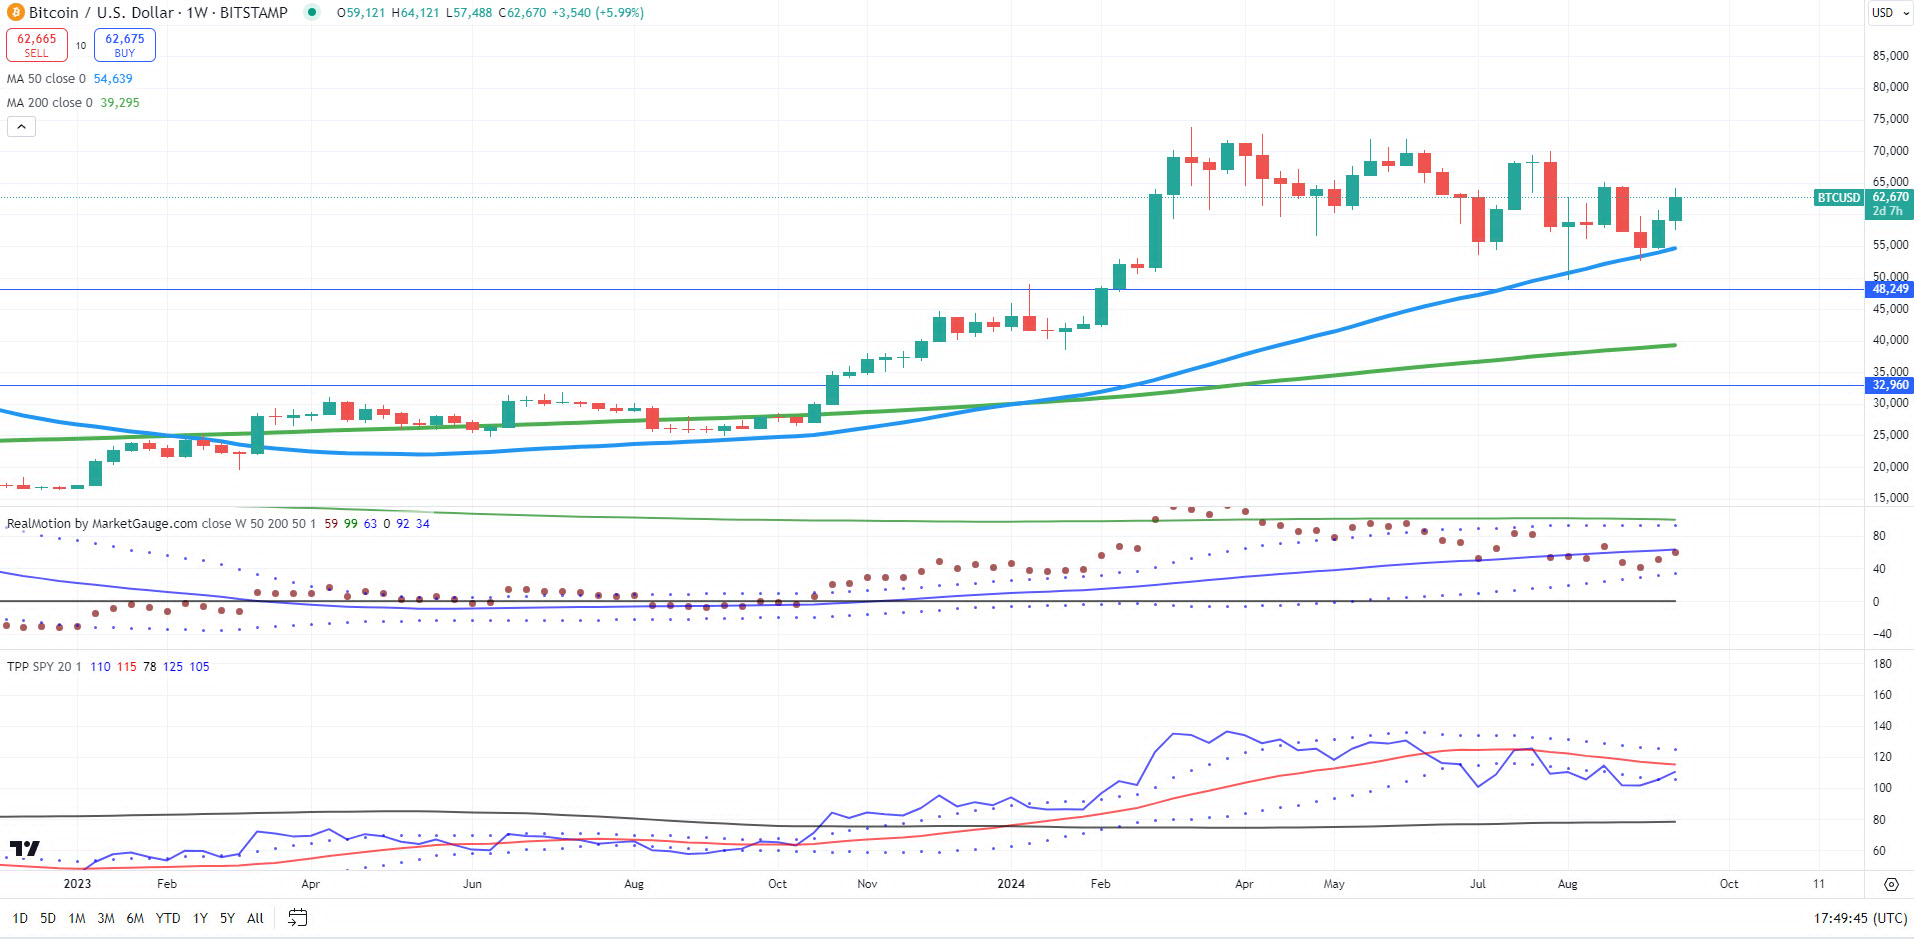This screenshot has height=939, width=1914.
Task: Click the high price H64,121 in header
Action: tap(415, 13)
